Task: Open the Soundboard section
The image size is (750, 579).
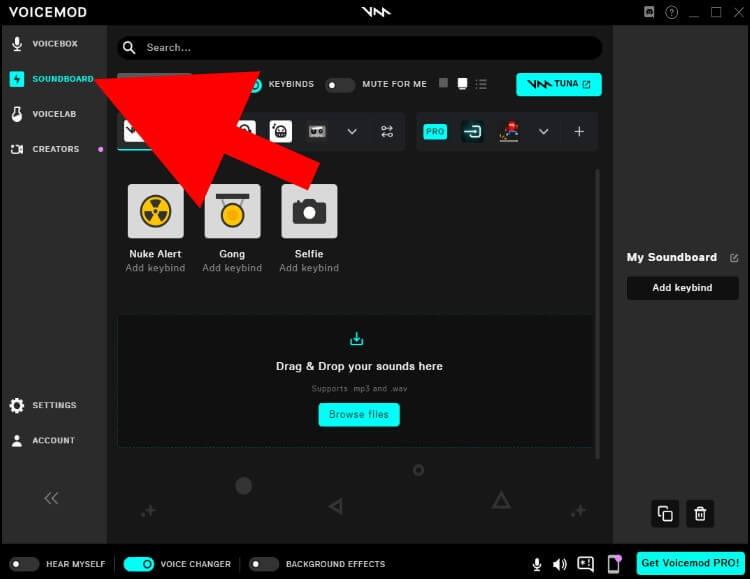Action: pyautogui.click(x=52, y=79)
